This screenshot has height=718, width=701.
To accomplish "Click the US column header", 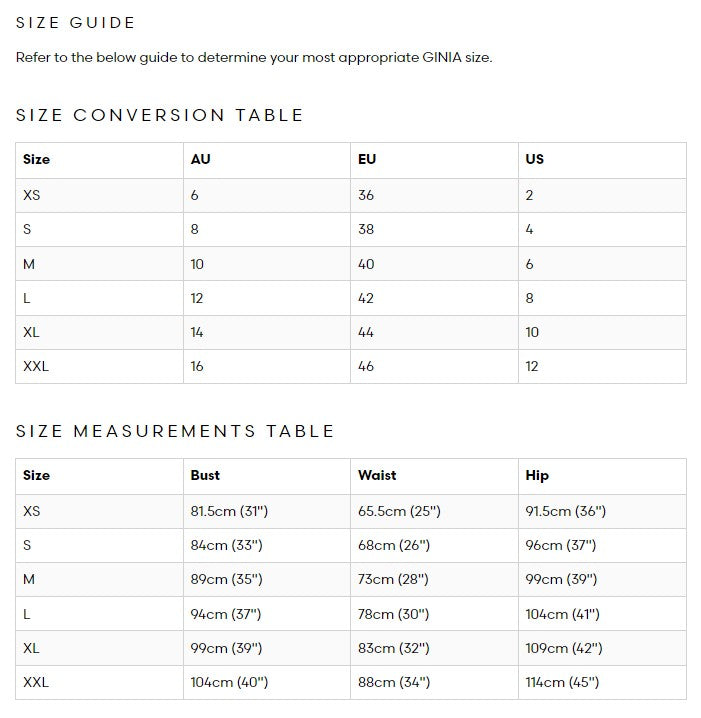I will pyautogui.click(x=534, y=159).
